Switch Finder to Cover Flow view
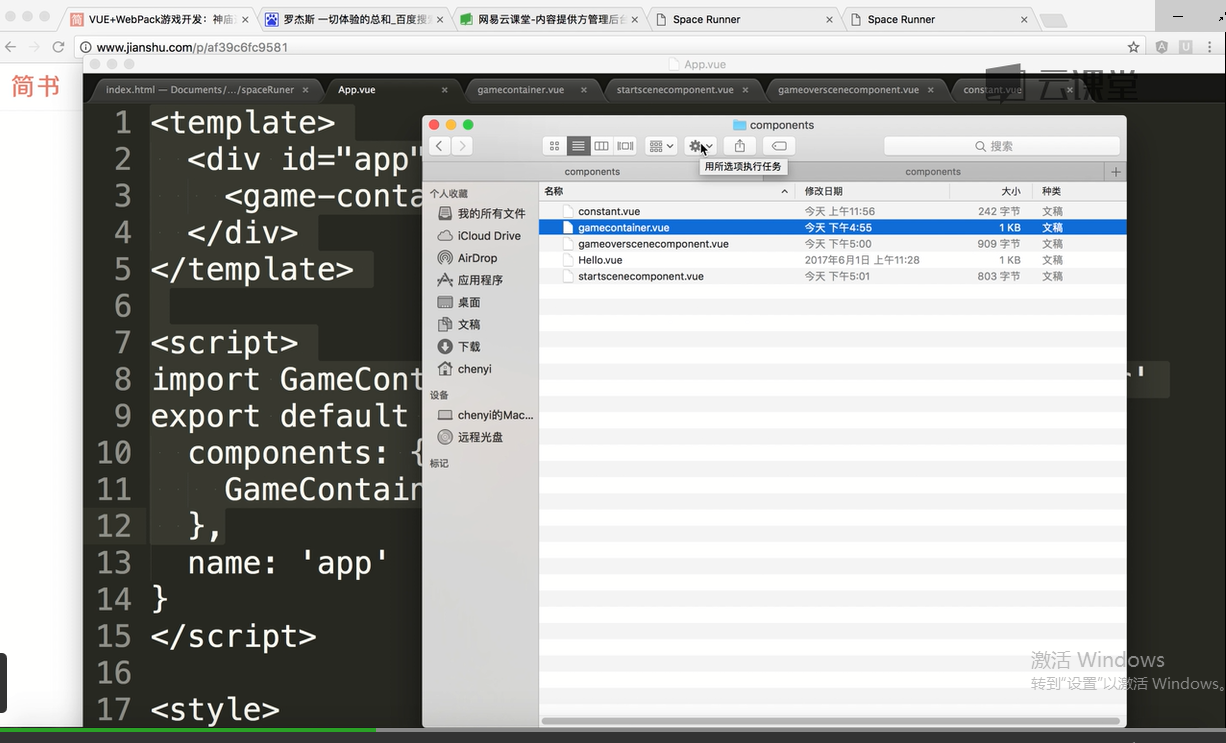Screen dimensions: 1226x743 click(x=625, y=146)
